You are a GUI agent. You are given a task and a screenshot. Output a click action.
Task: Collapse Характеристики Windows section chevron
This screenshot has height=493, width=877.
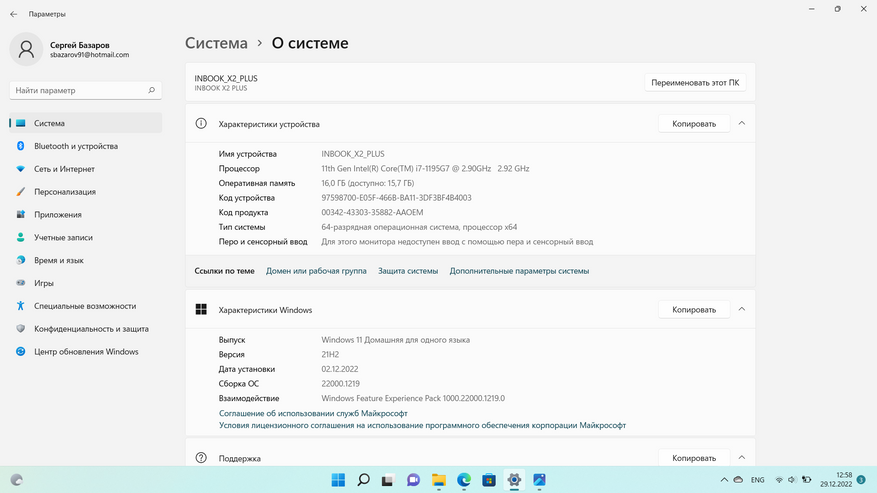(742, 309)
